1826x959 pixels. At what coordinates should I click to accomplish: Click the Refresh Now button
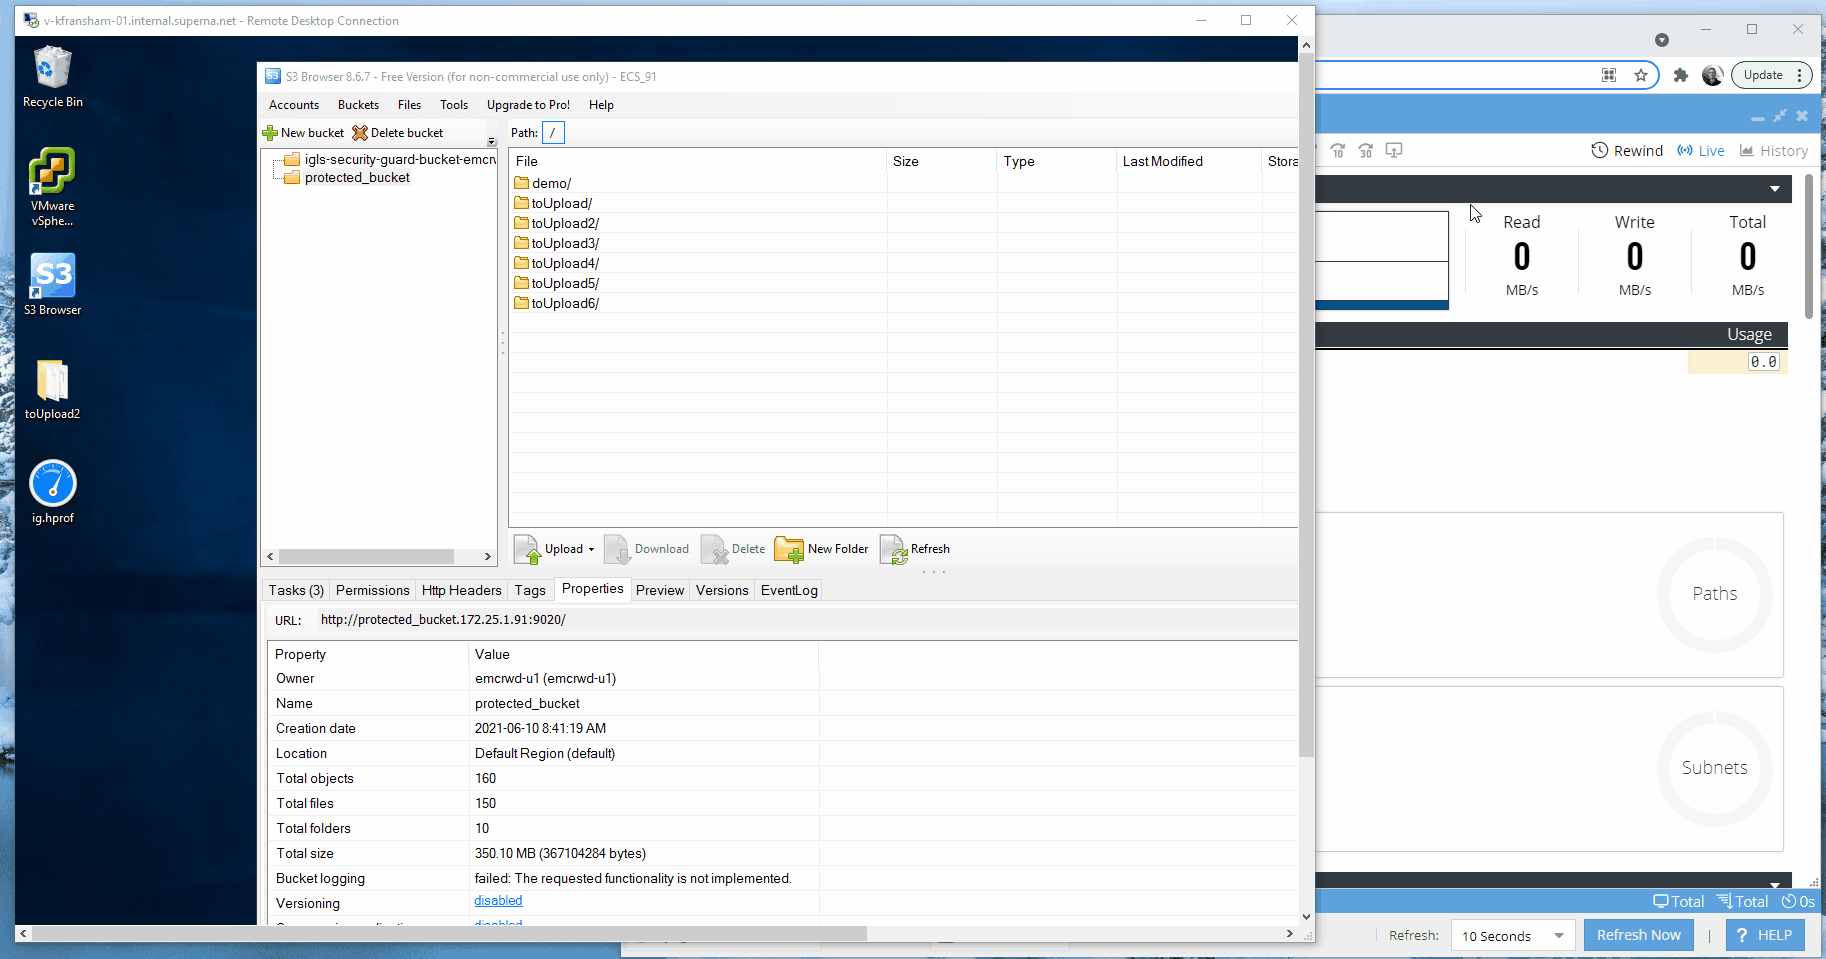click(1638, 935)
